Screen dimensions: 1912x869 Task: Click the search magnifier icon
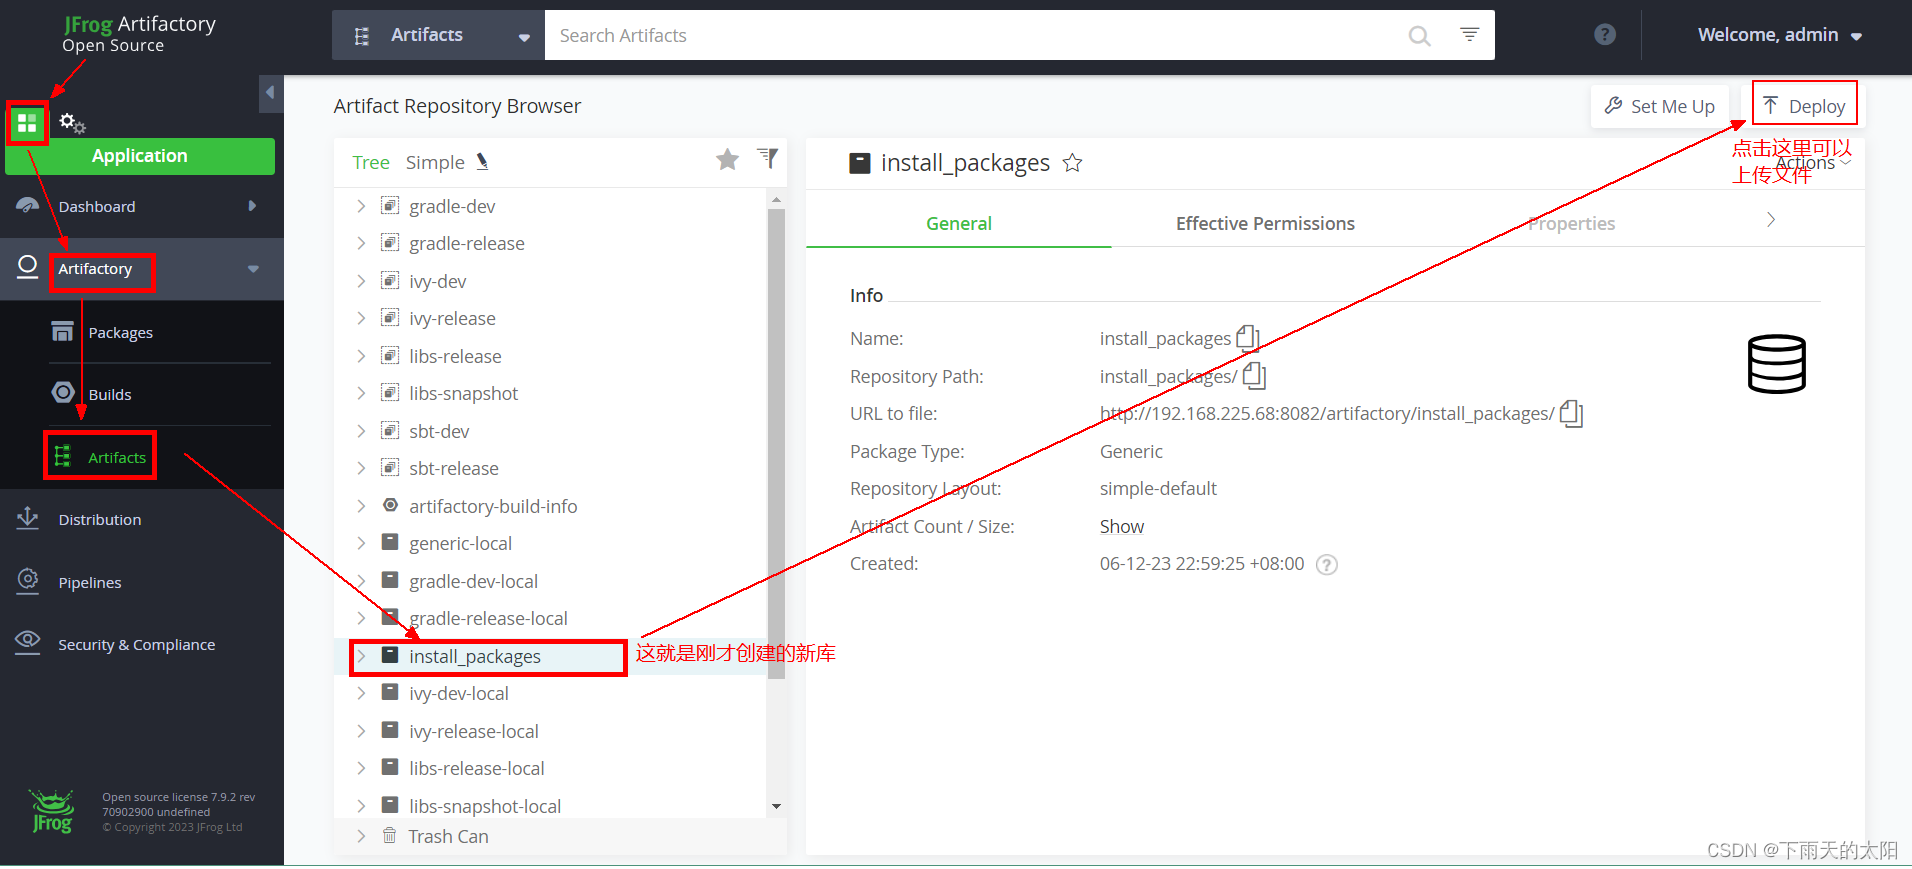click(1419, 36)
